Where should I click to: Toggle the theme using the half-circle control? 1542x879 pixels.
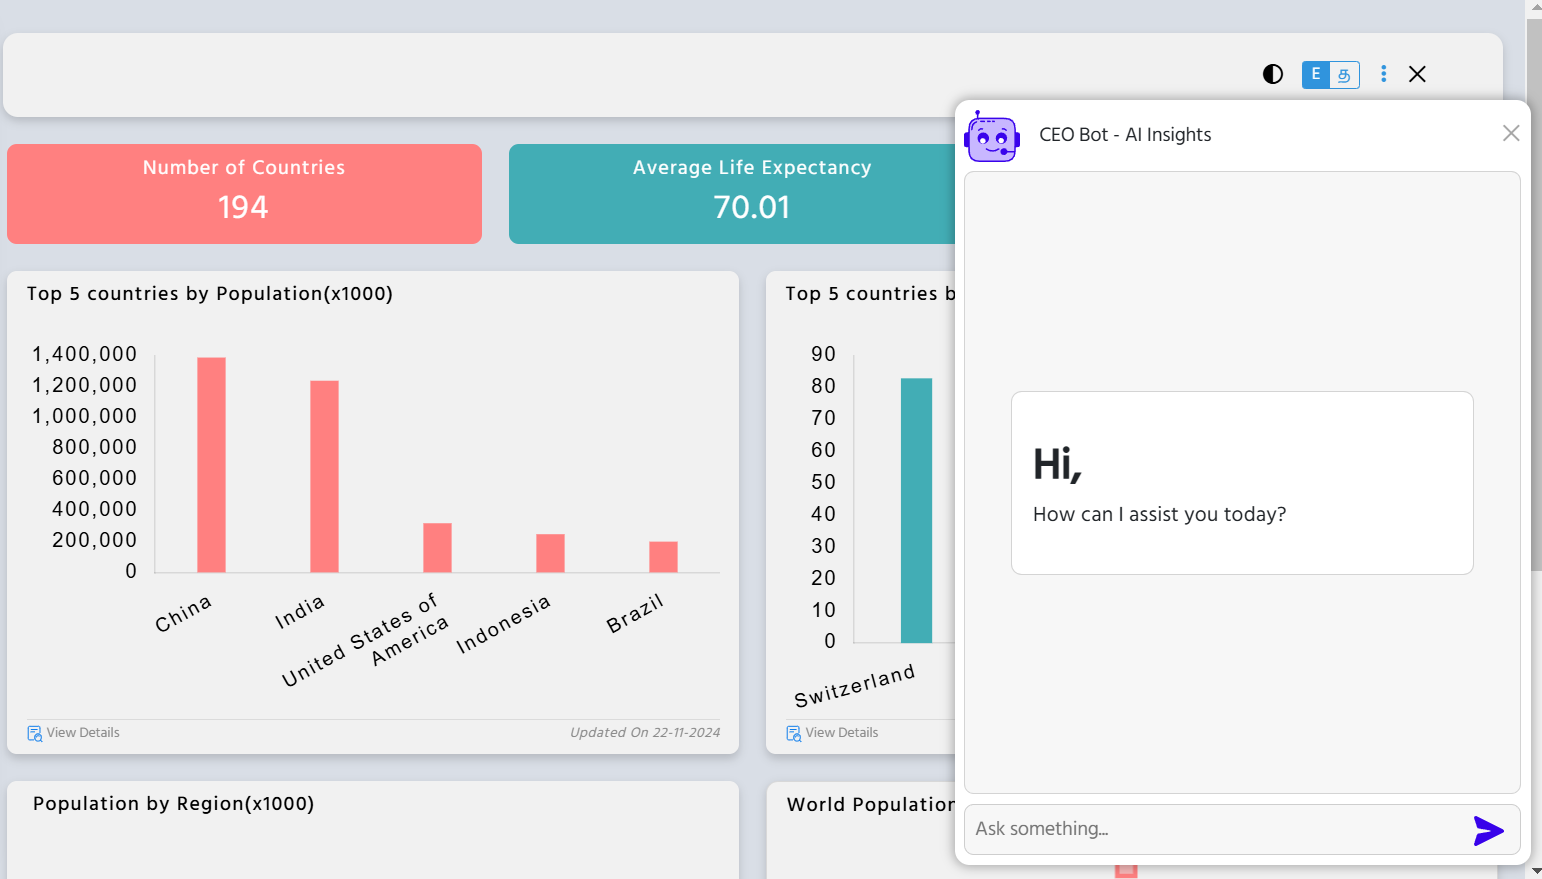click(1272, 74)
